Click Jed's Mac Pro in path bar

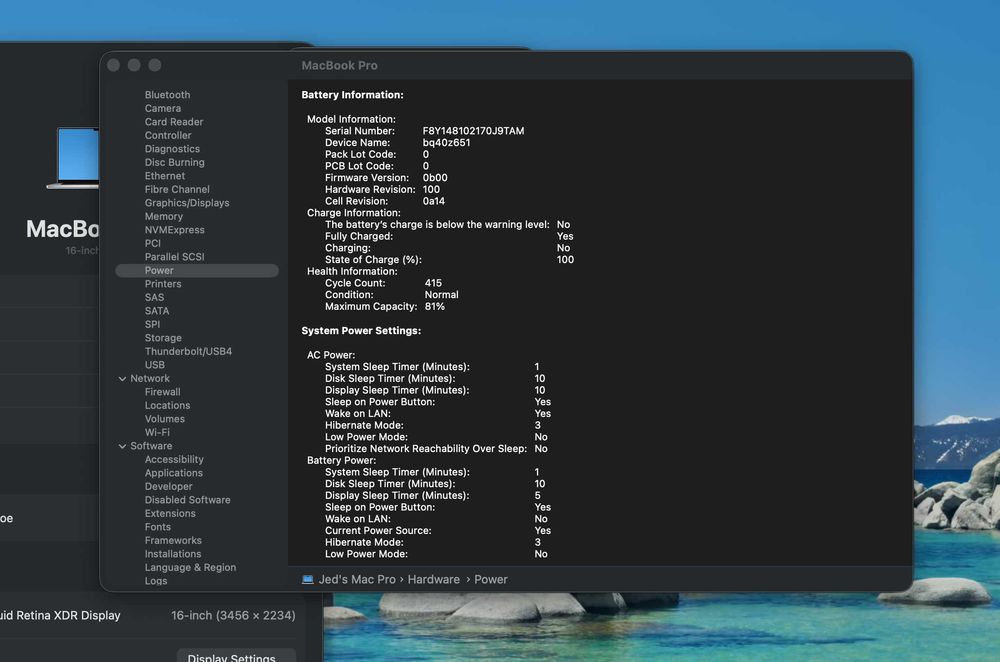click(x=357, y=580)
